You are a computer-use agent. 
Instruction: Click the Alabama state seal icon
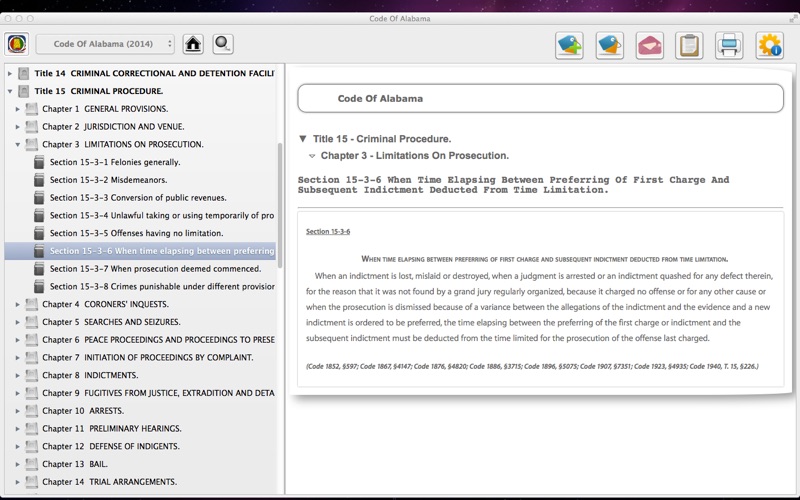pos(17,44)
